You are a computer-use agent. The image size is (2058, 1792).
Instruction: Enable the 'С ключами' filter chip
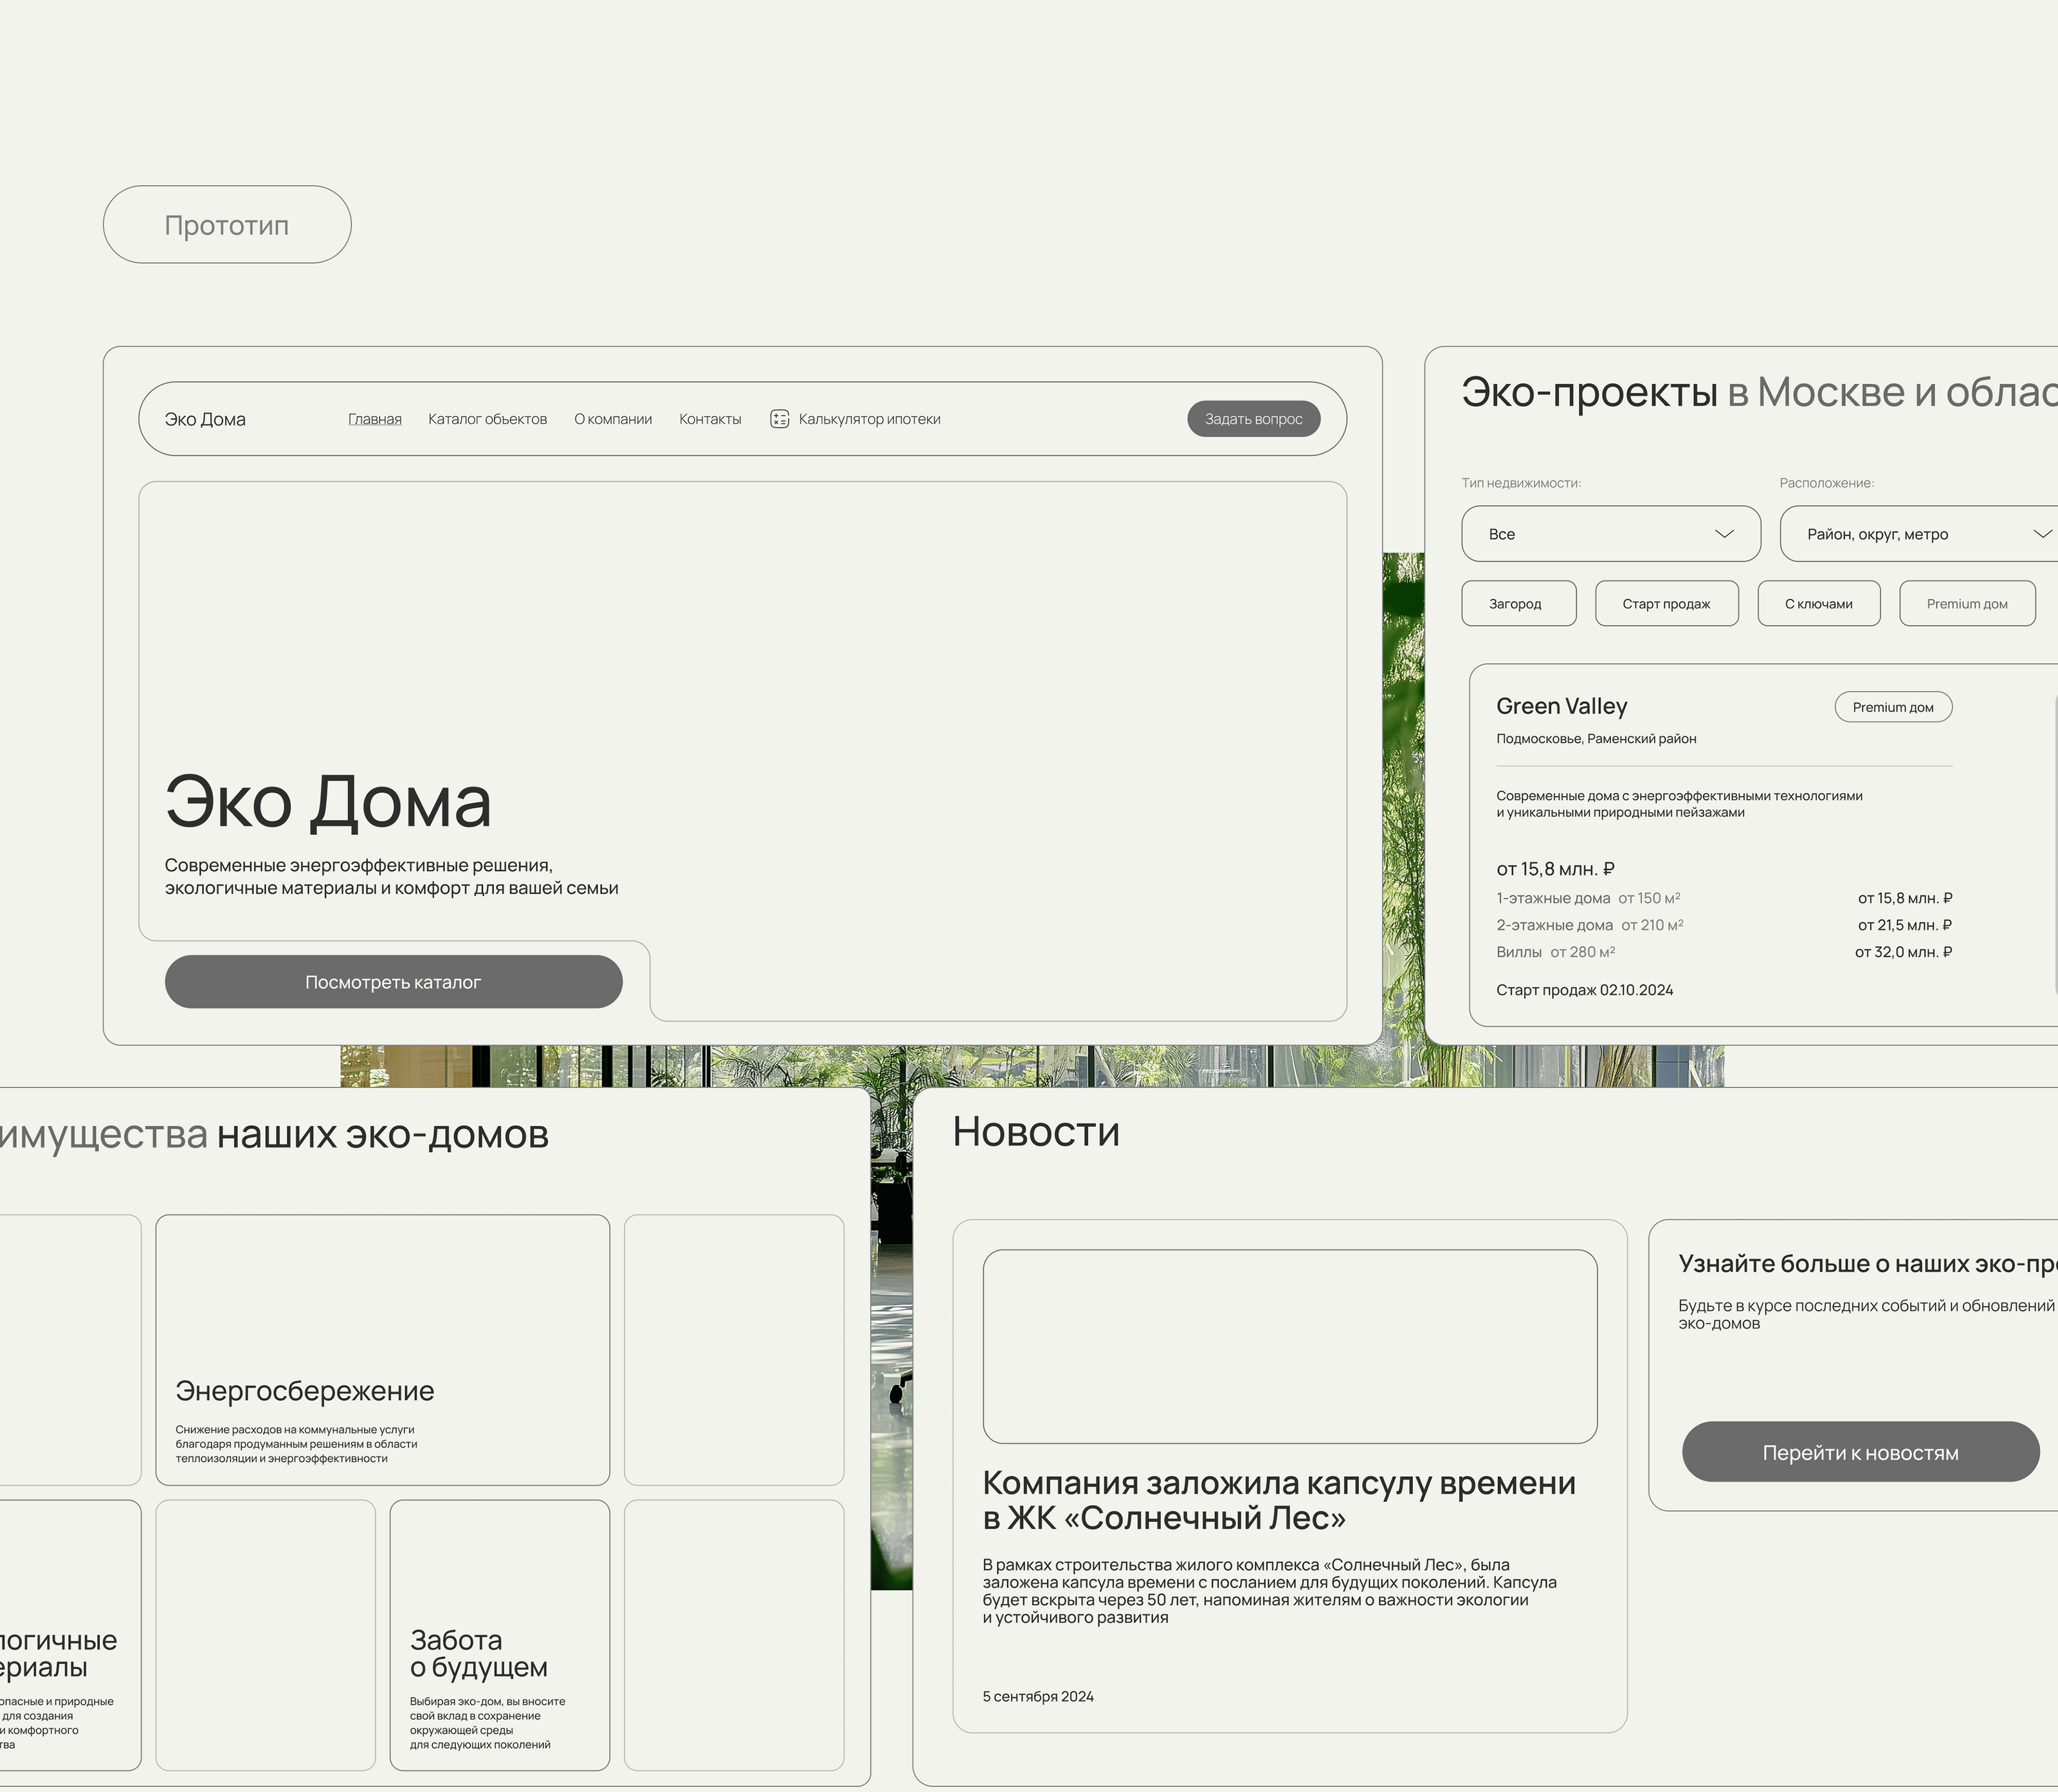[1818, 604]
